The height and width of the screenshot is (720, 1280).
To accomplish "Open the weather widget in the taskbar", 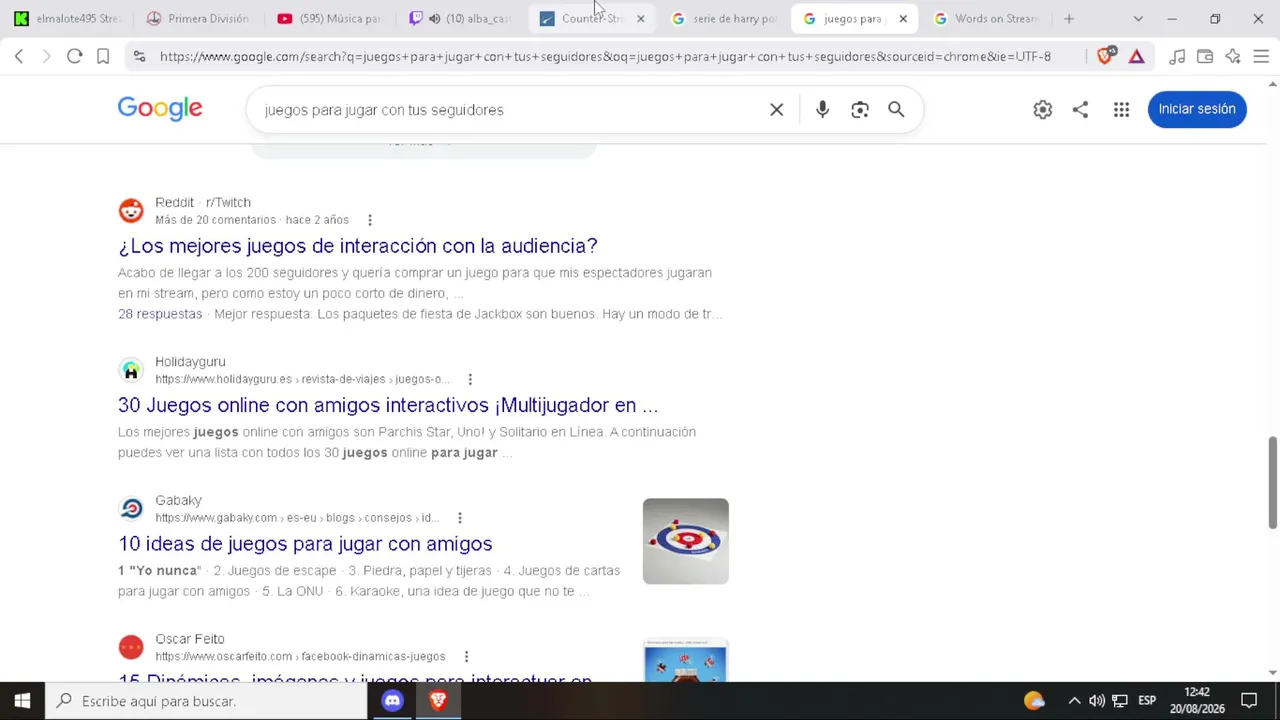I will point(1034,701).
